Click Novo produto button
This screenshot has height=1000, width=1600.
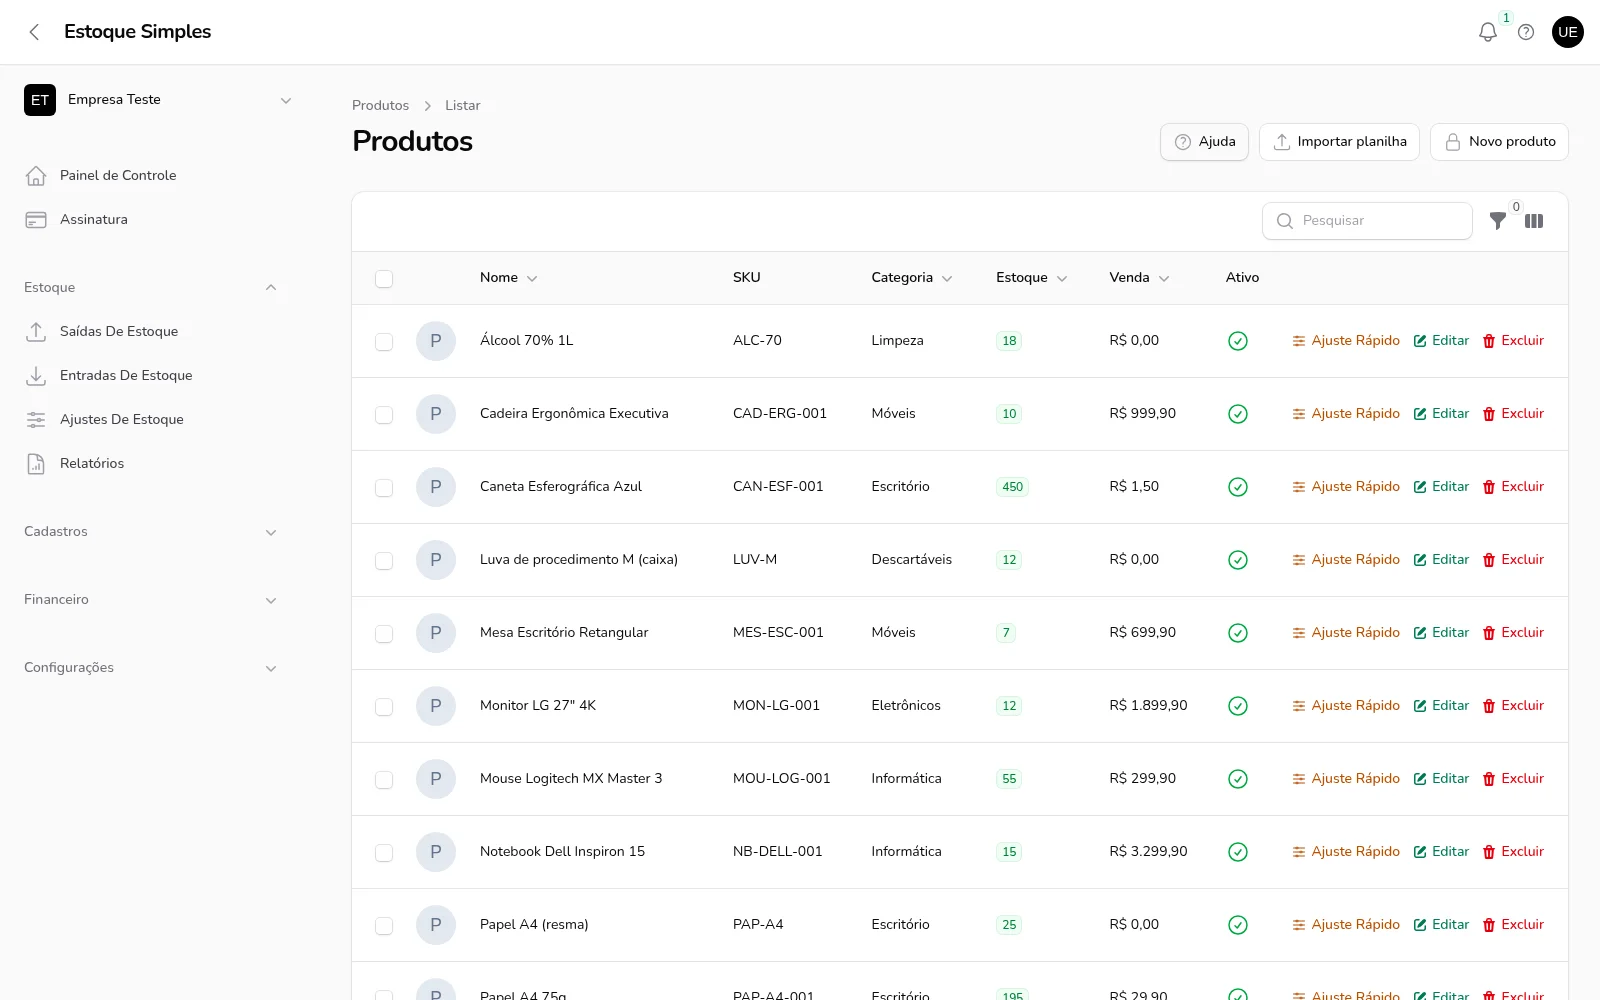click(1499, 142)
